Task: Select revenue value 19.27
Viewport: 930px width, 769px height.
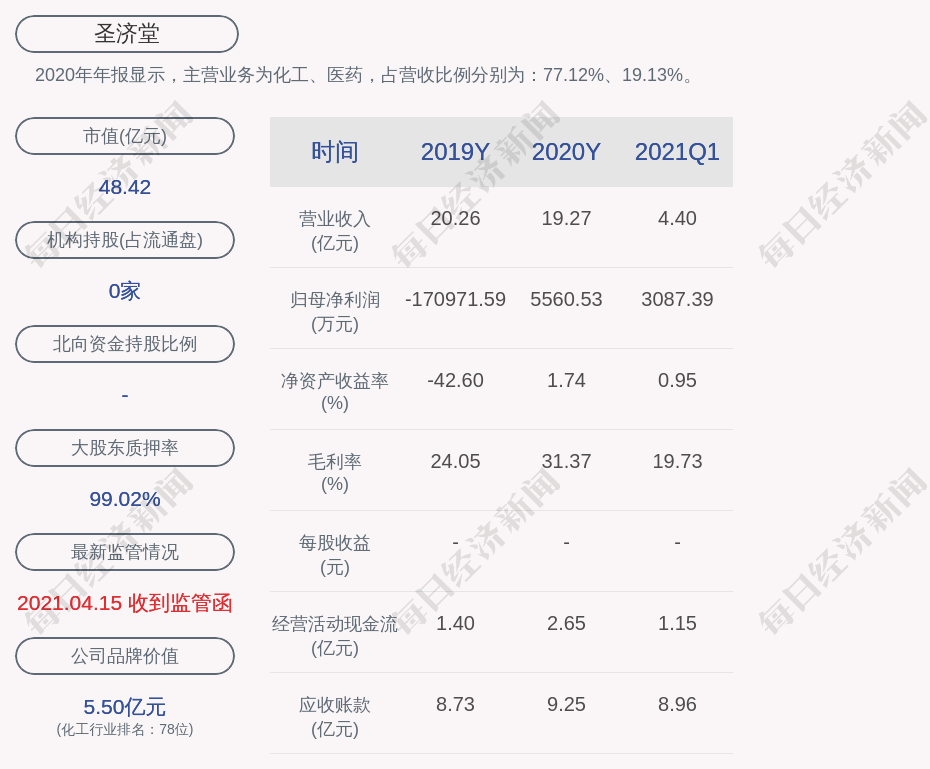Action: (x=566, y=218)
